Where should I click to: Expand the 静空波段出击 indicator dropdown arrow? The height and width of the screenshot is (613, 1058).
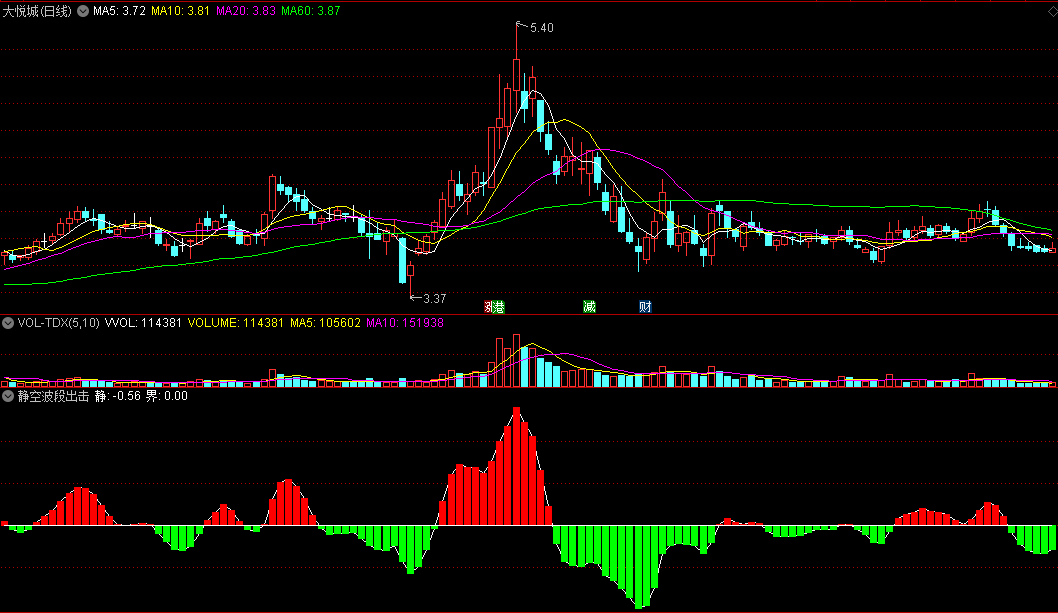click(8, 396)
